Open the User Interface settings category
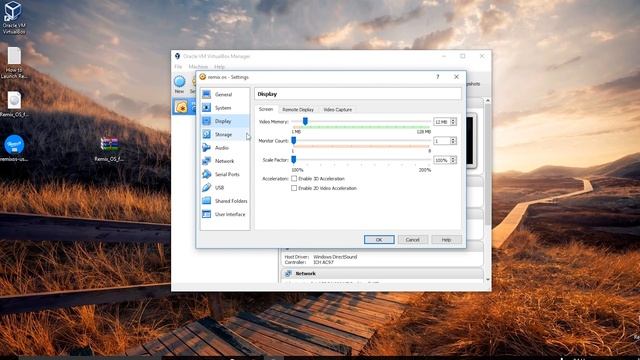Image resolution: width=640 pixels, height=360 pixels. coord(225,214)
